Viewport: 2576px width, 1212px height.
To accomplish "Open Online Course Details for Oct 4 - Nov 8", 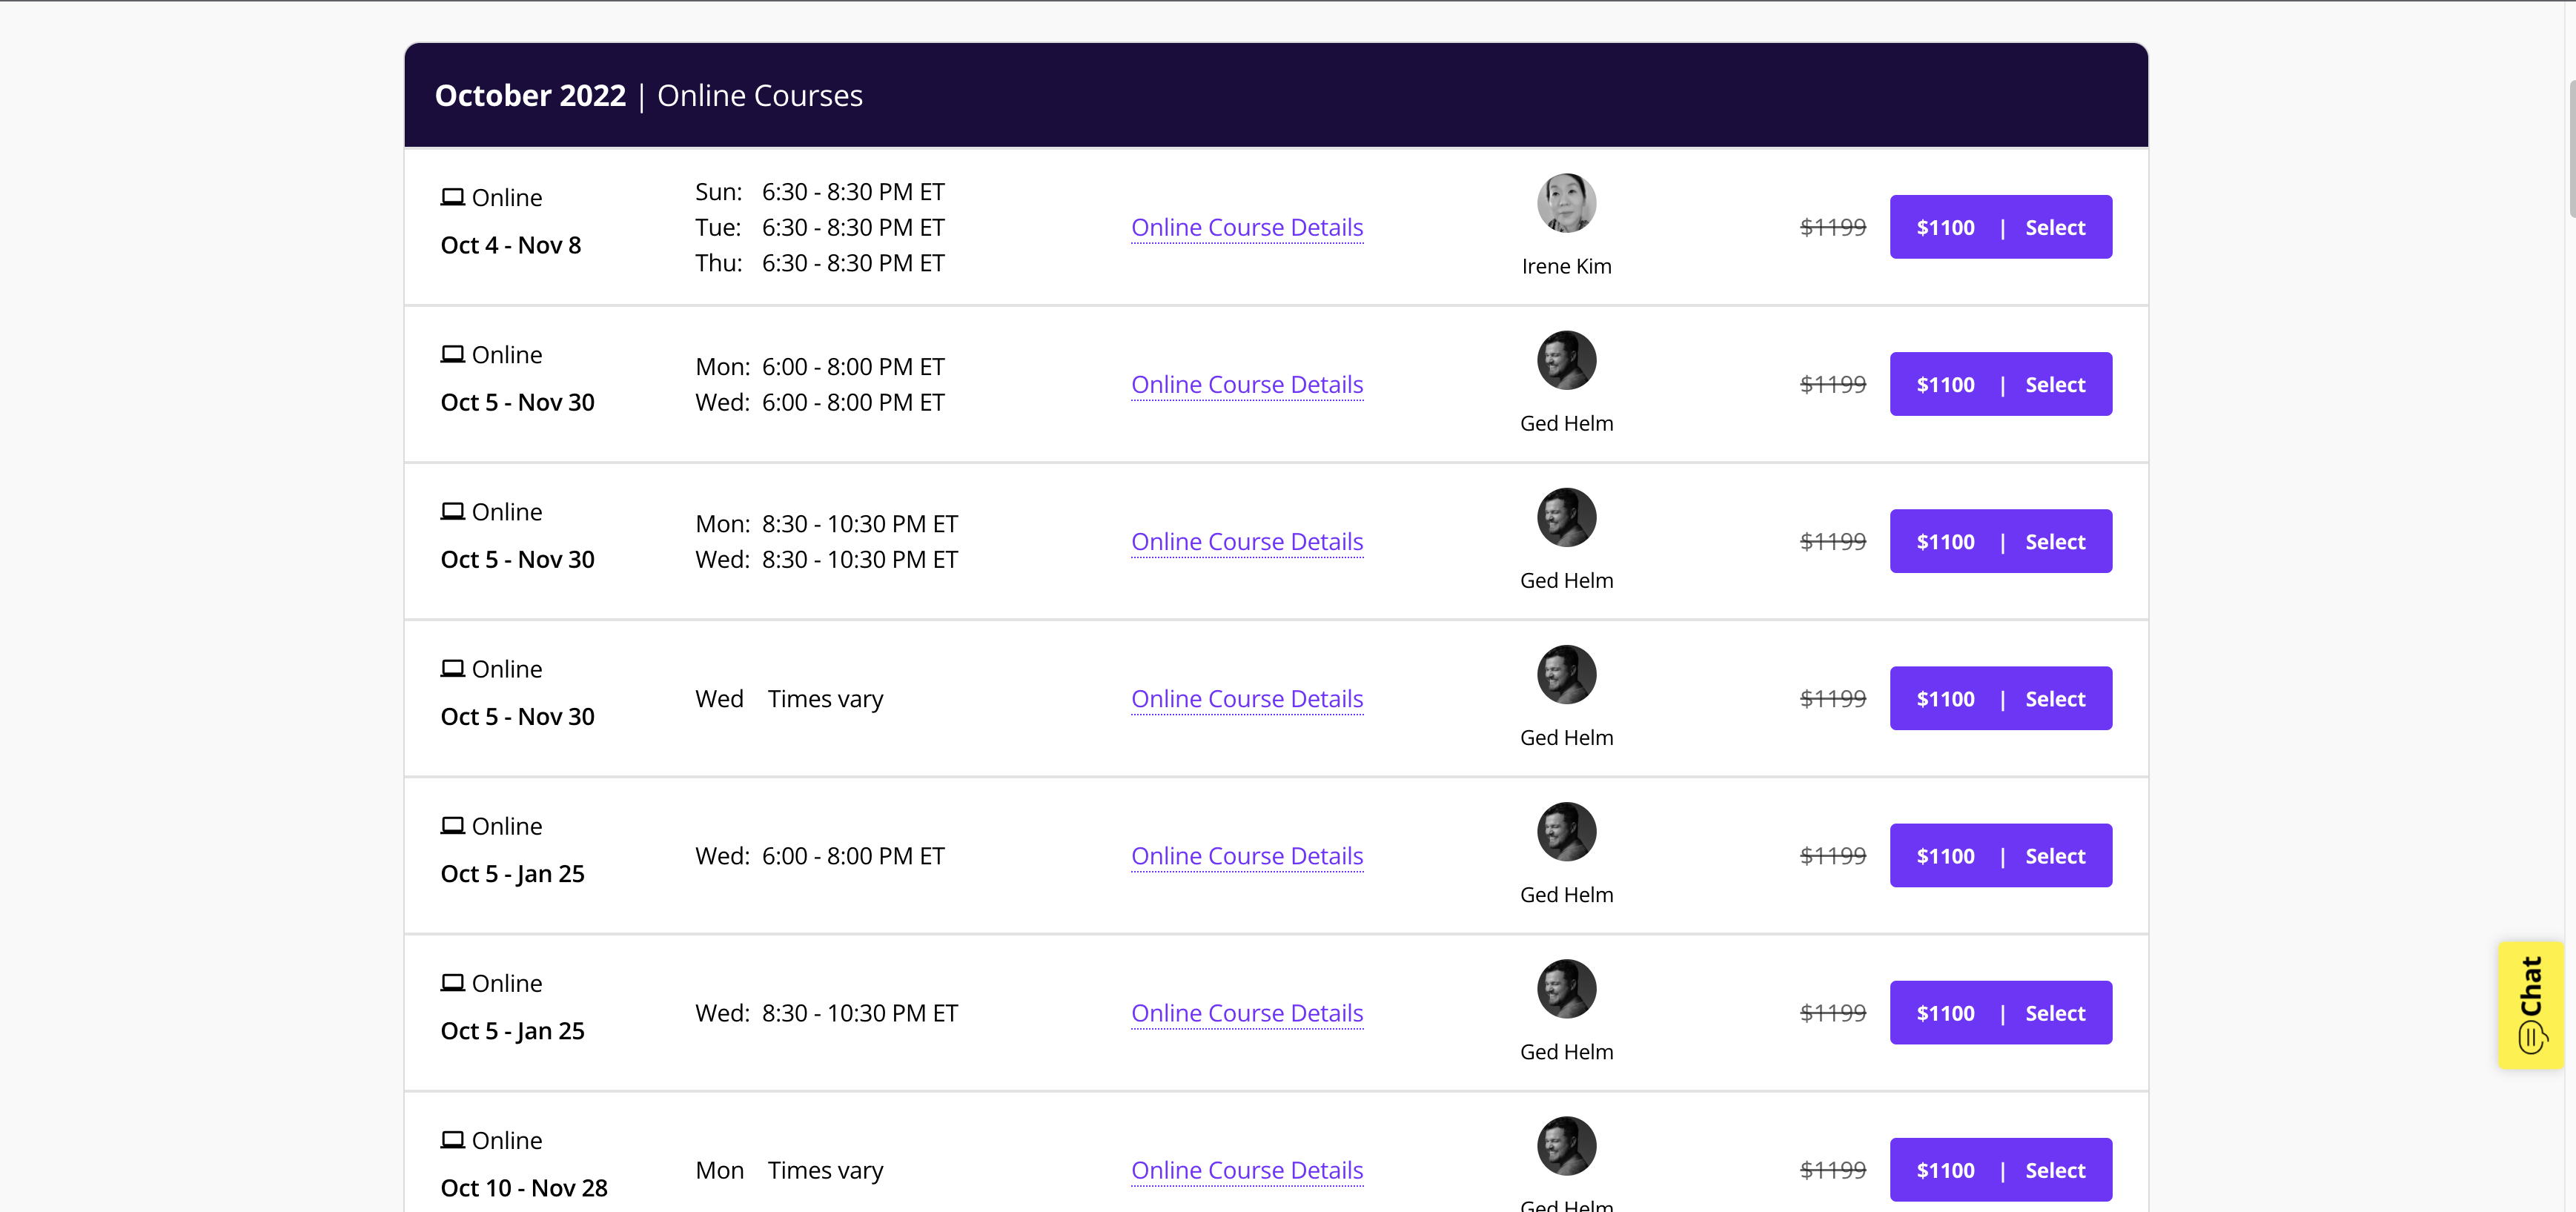I will 1246,227.
